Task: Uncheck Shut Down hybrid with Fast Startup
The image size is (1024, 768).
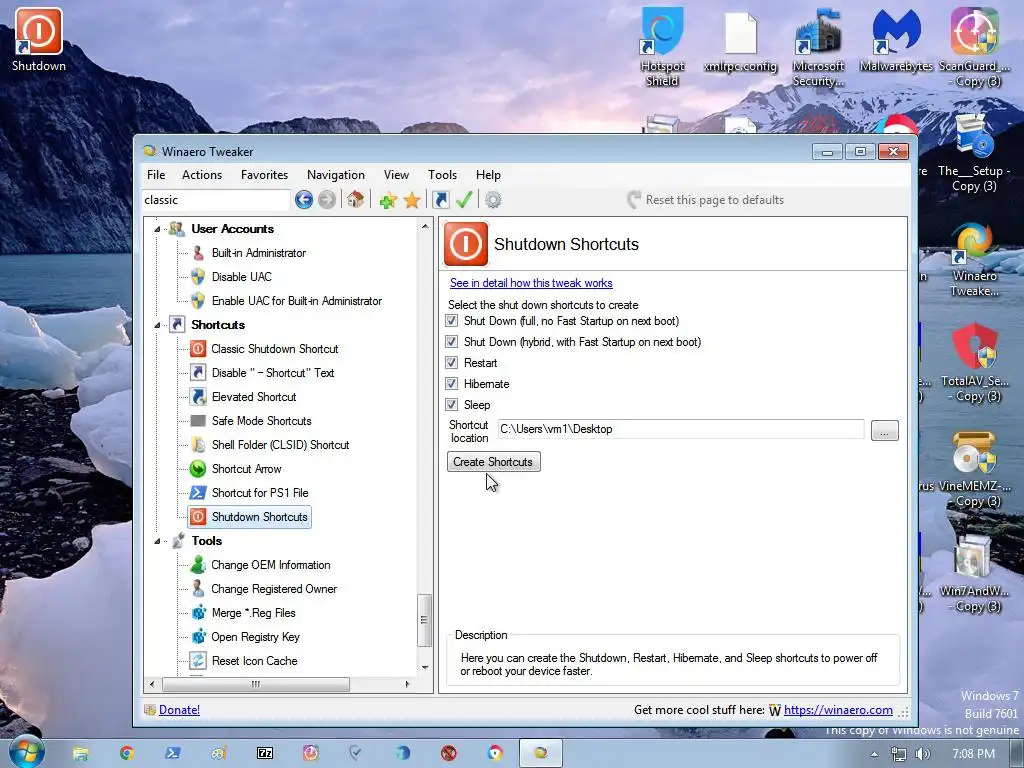Action: point(451,342)
